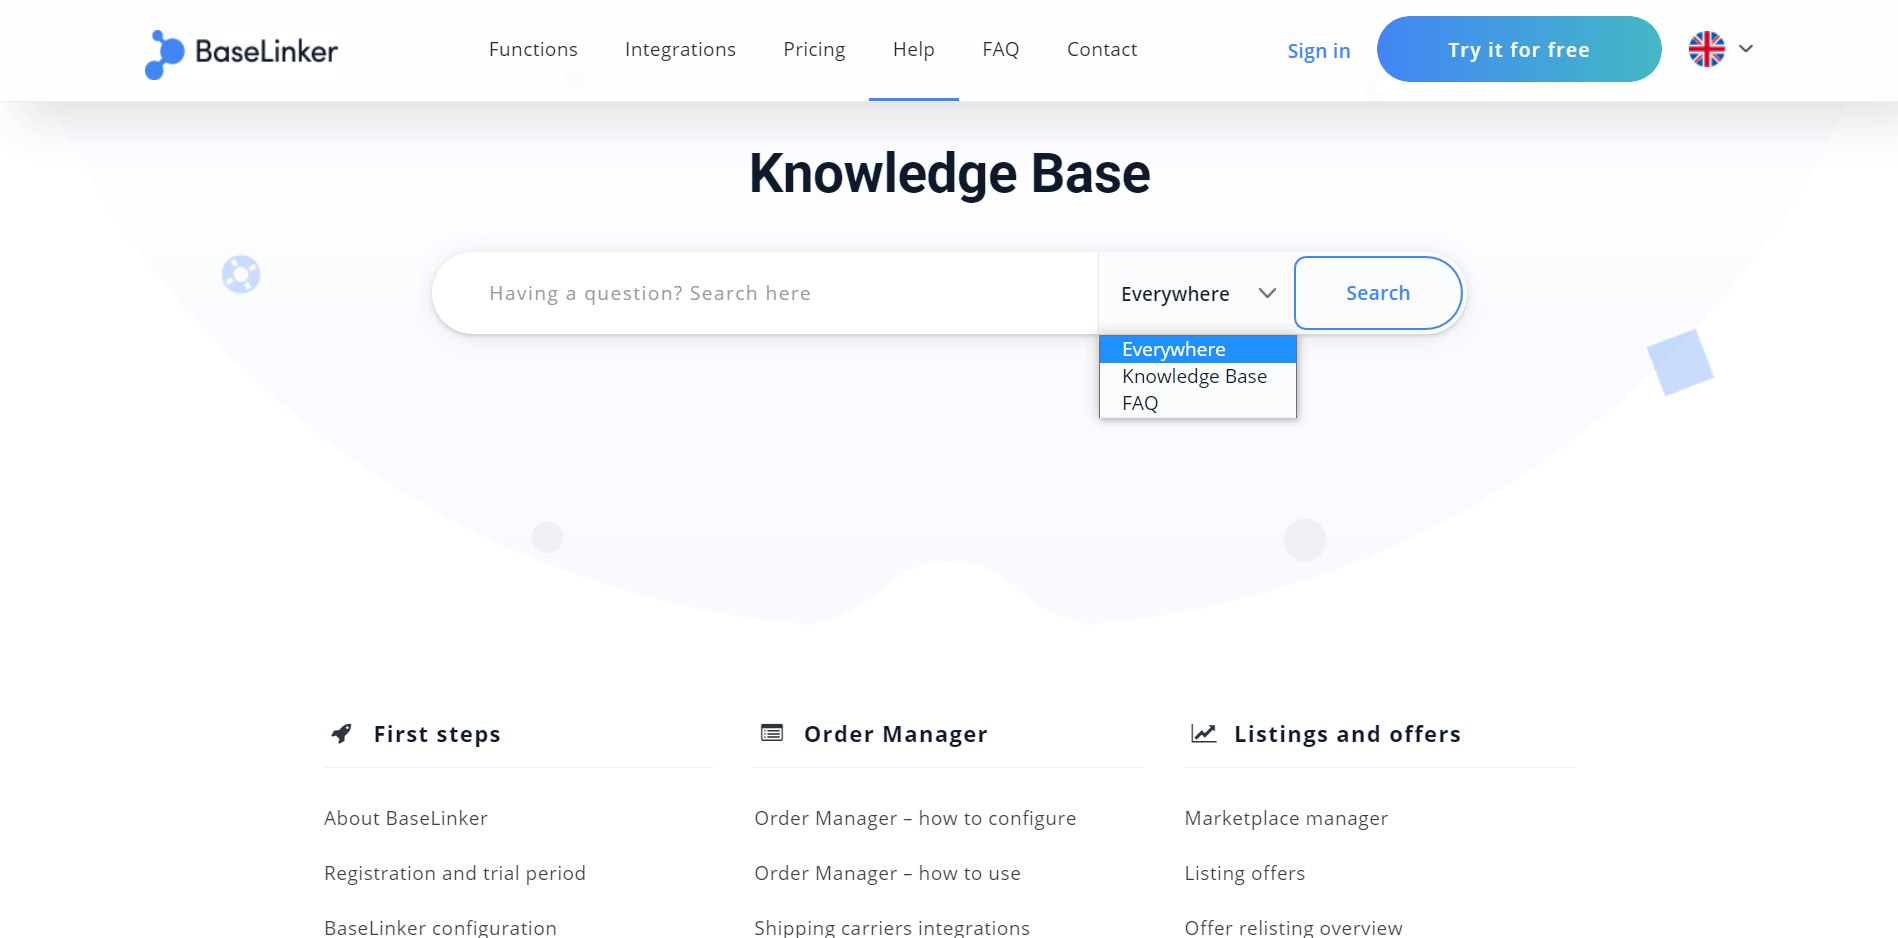
Task: Open Listing offers article
Action: [1245, 873]
